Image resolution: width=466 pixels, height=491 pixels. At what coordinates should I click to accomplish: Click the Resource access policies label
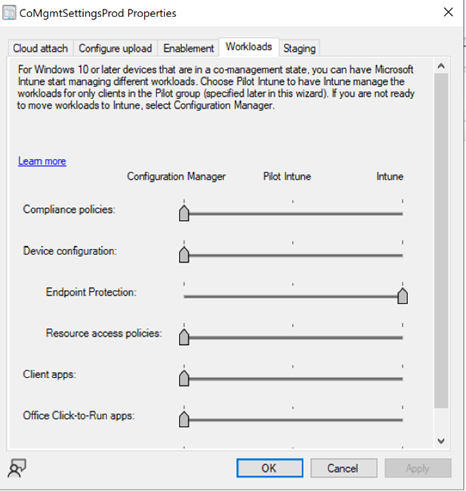click(104, 333)
